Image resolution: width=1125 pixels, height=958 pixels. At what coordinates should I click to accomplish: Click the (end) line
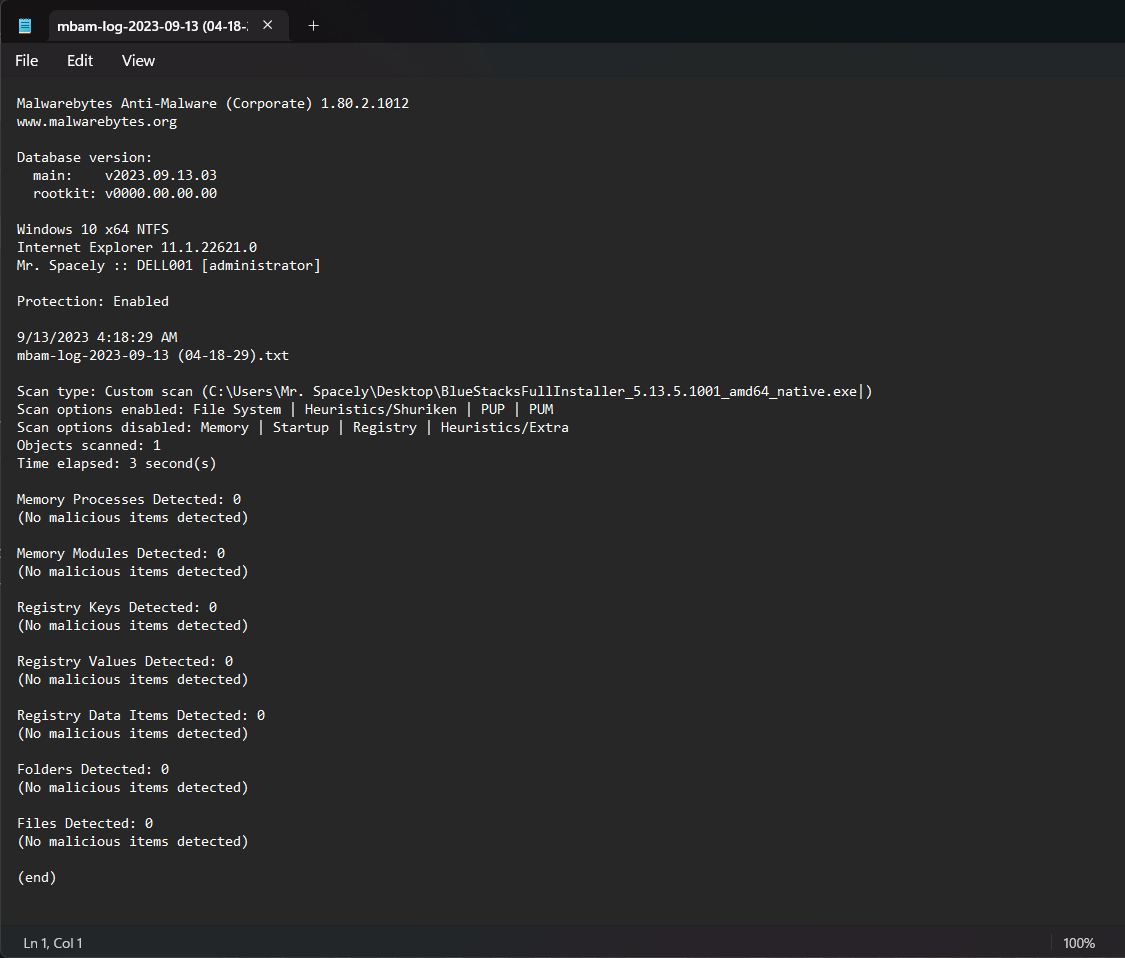[37, 877]
